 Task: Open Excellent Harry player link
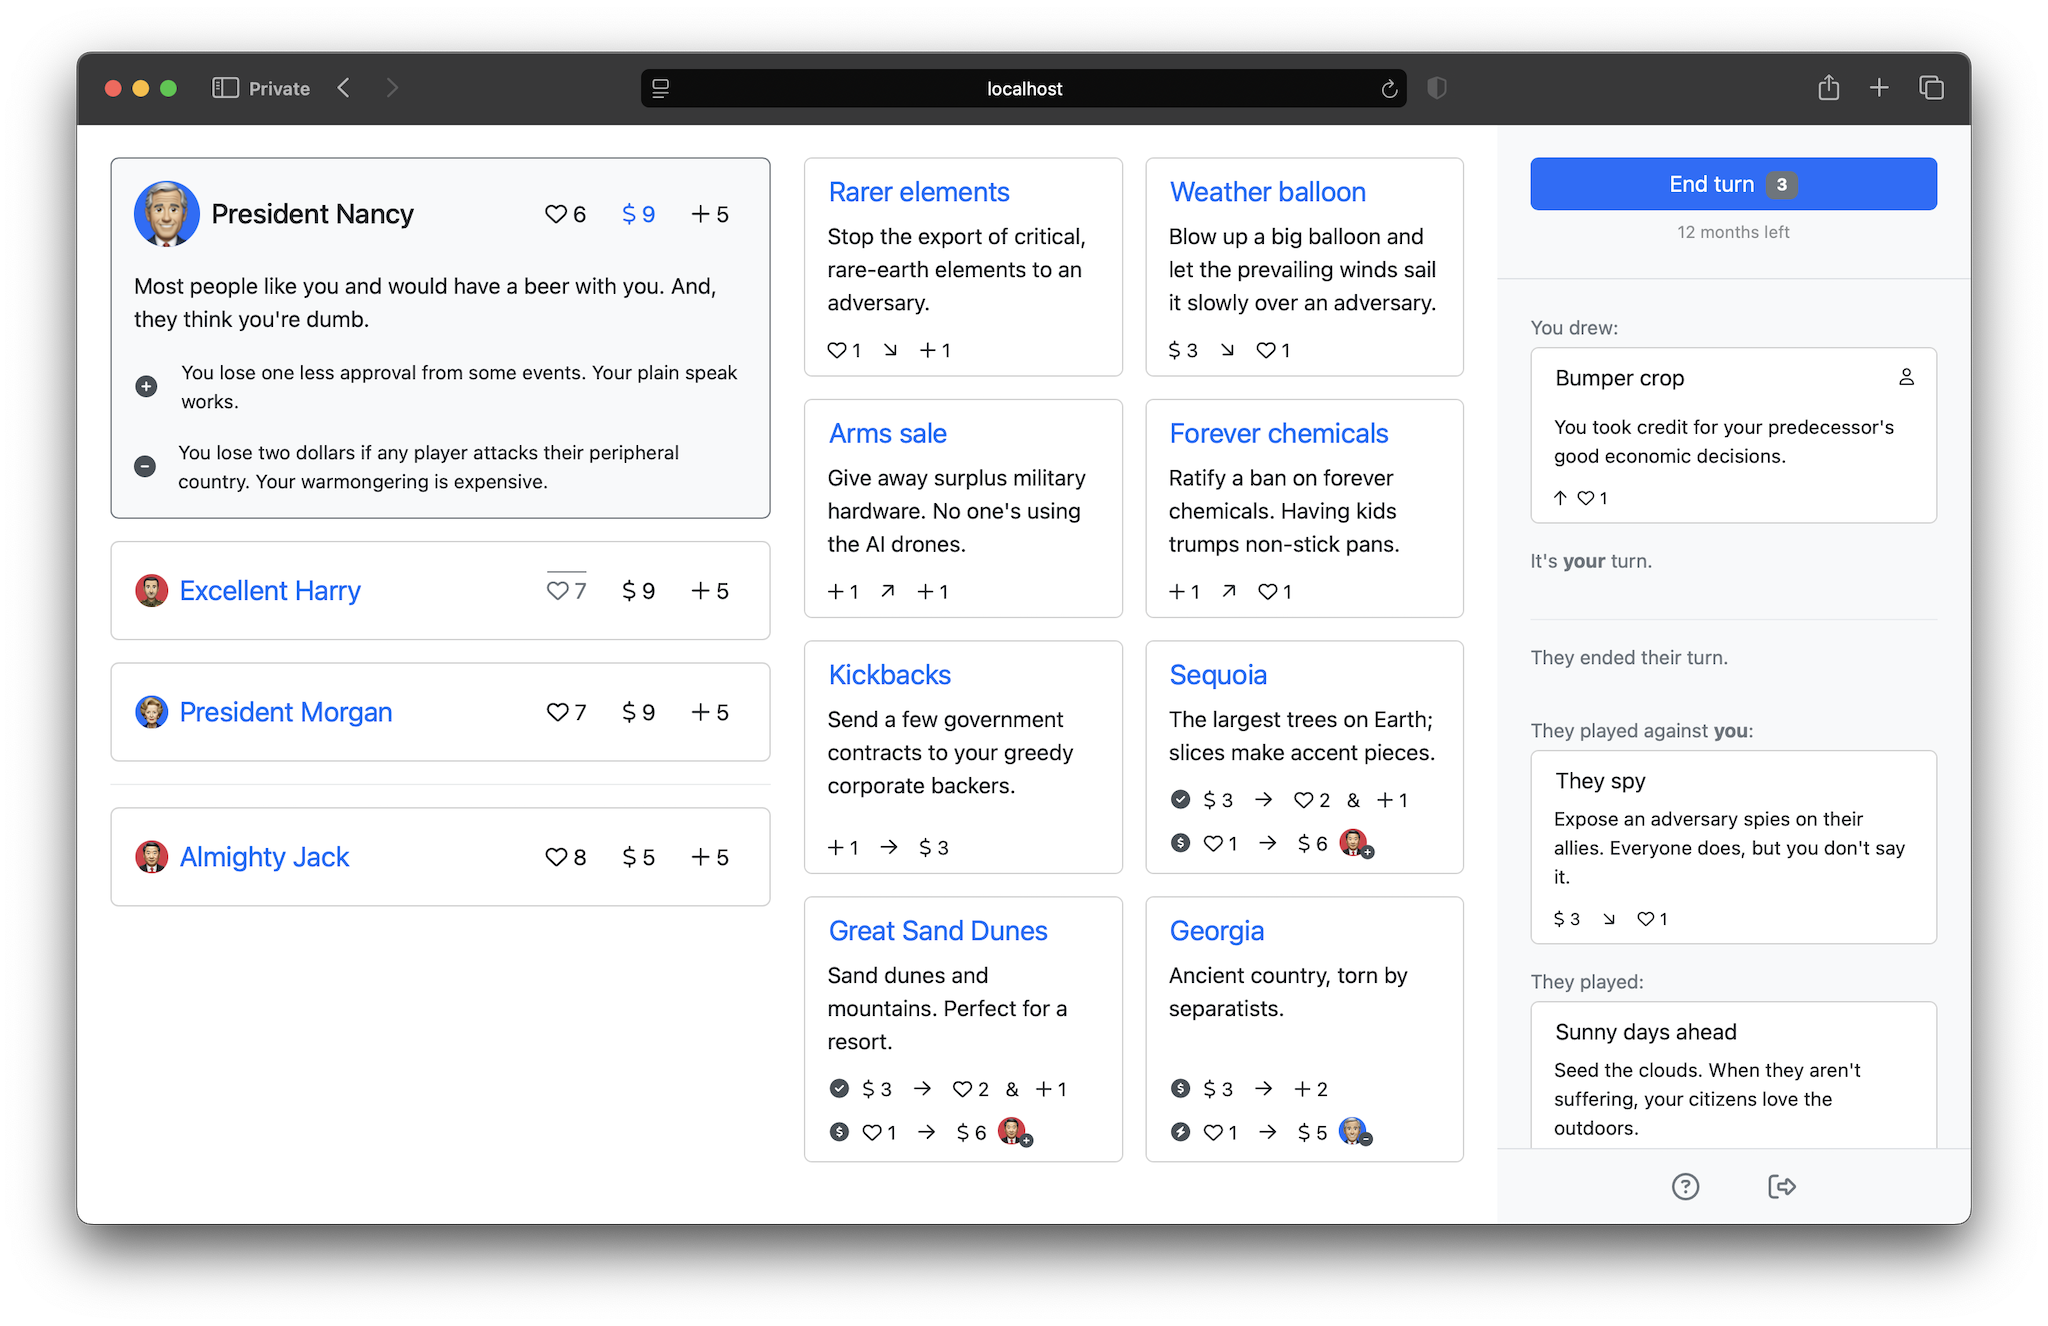coord(269,591)
